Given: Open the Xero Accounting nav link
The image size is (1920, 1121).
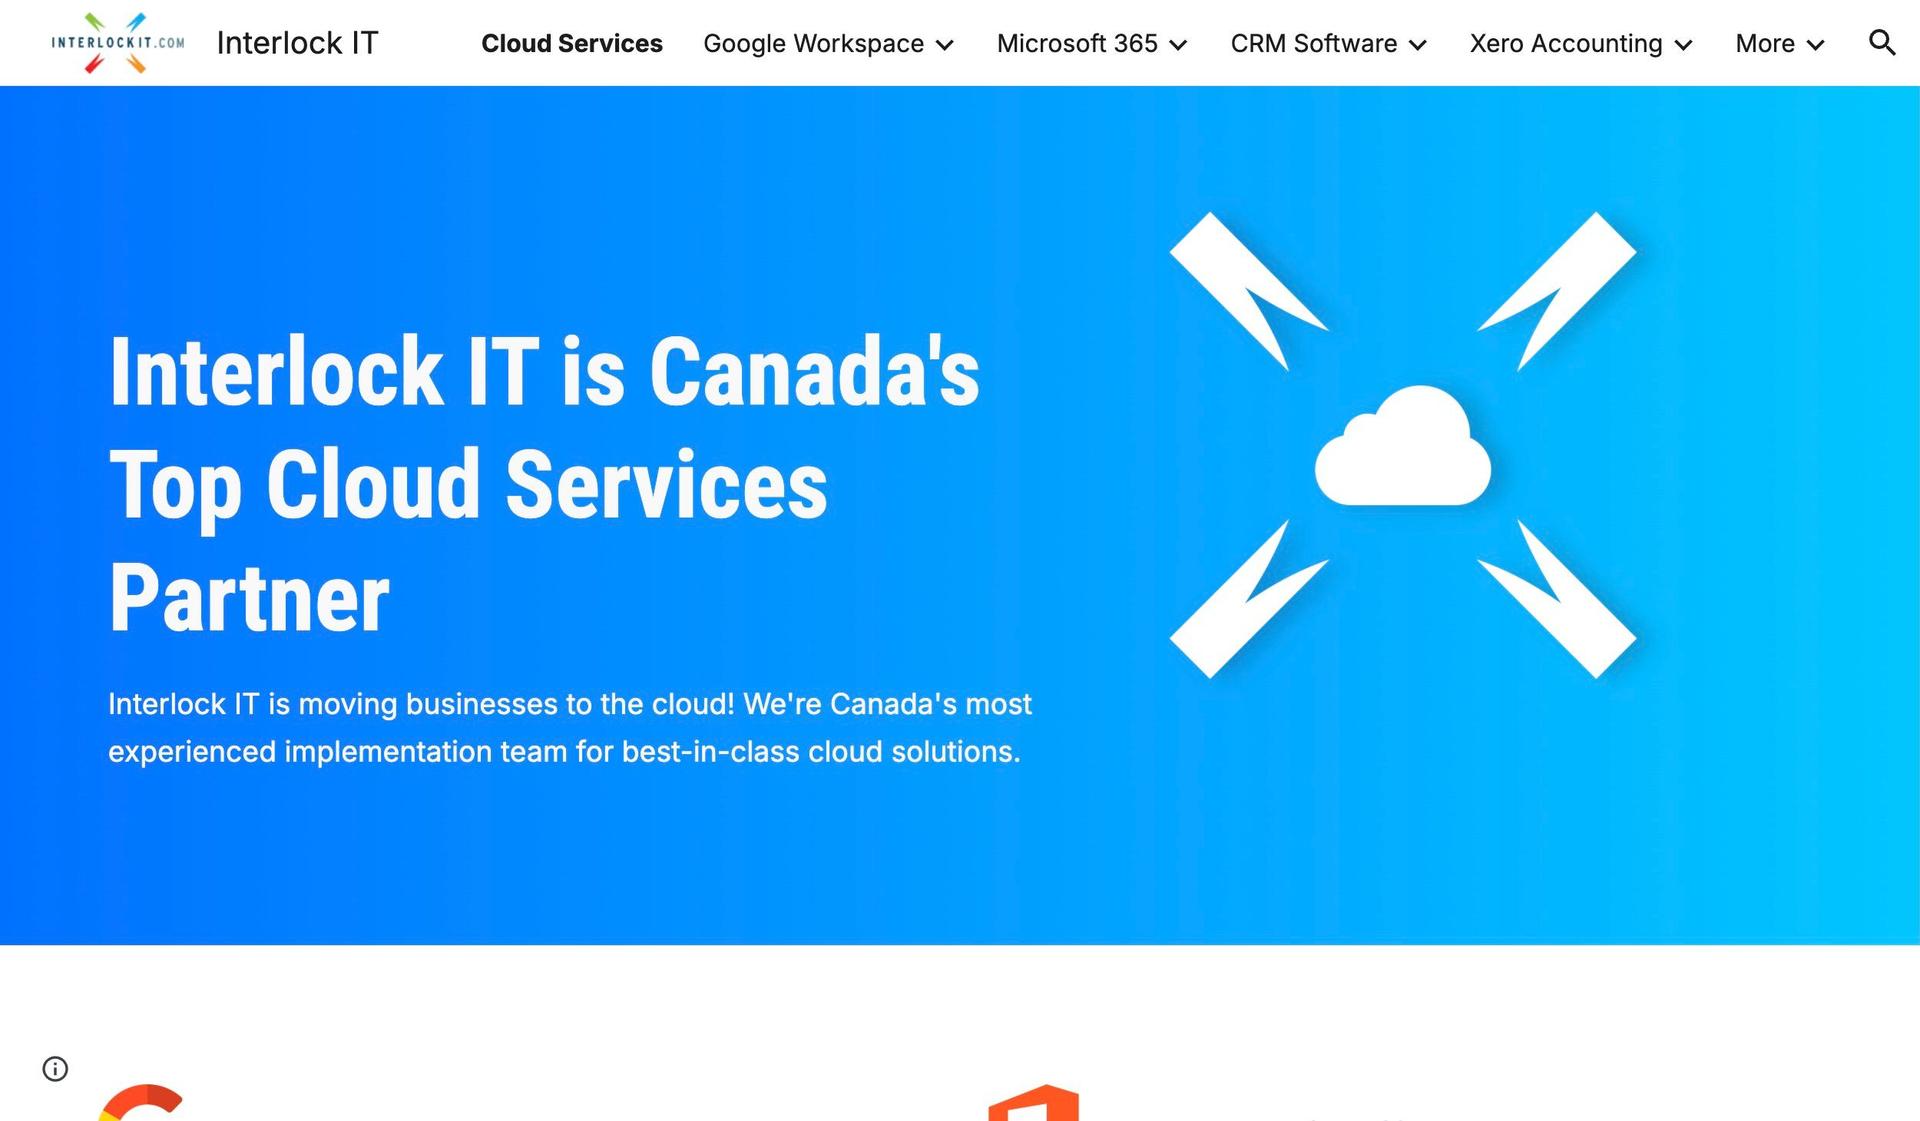Looking at the screenshot, I should pos(1565,43).
